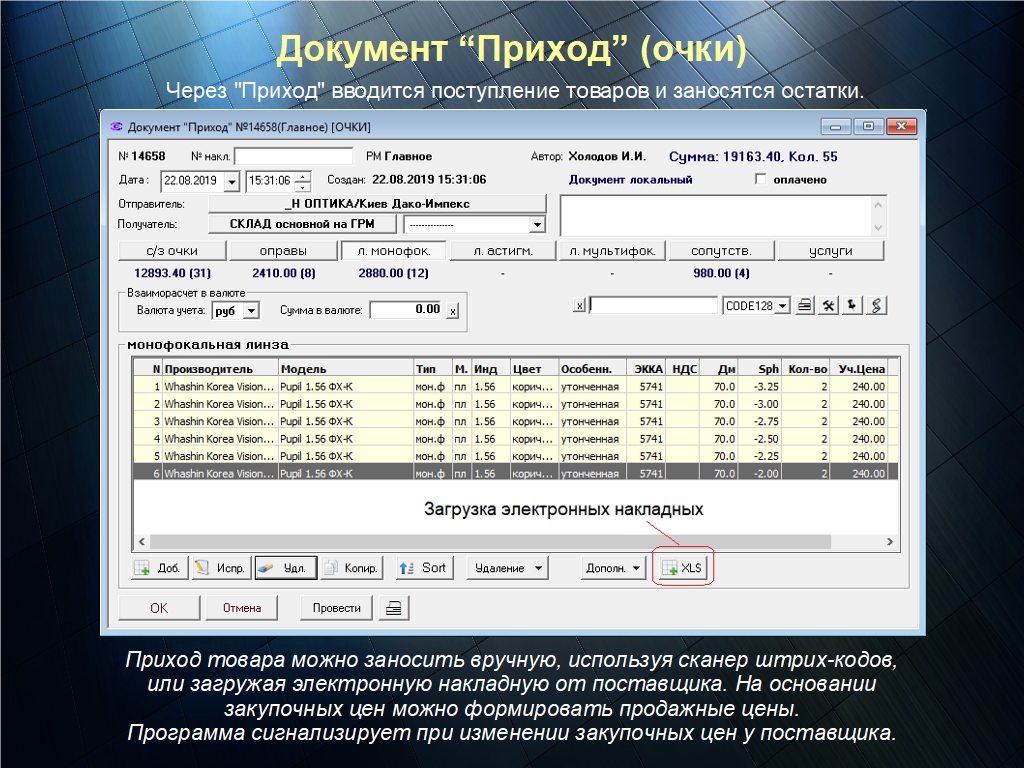Image resolution: width=1024 pixels, height=768 pixels.
Task: Click the print icon next to Провести
Action: [x=395, y=608]
